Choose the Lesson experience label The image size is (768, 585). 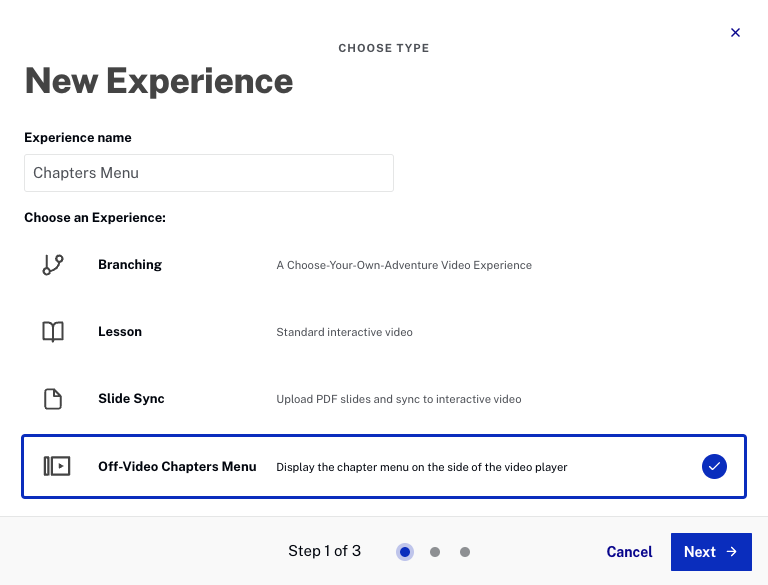tap(120, 332)
